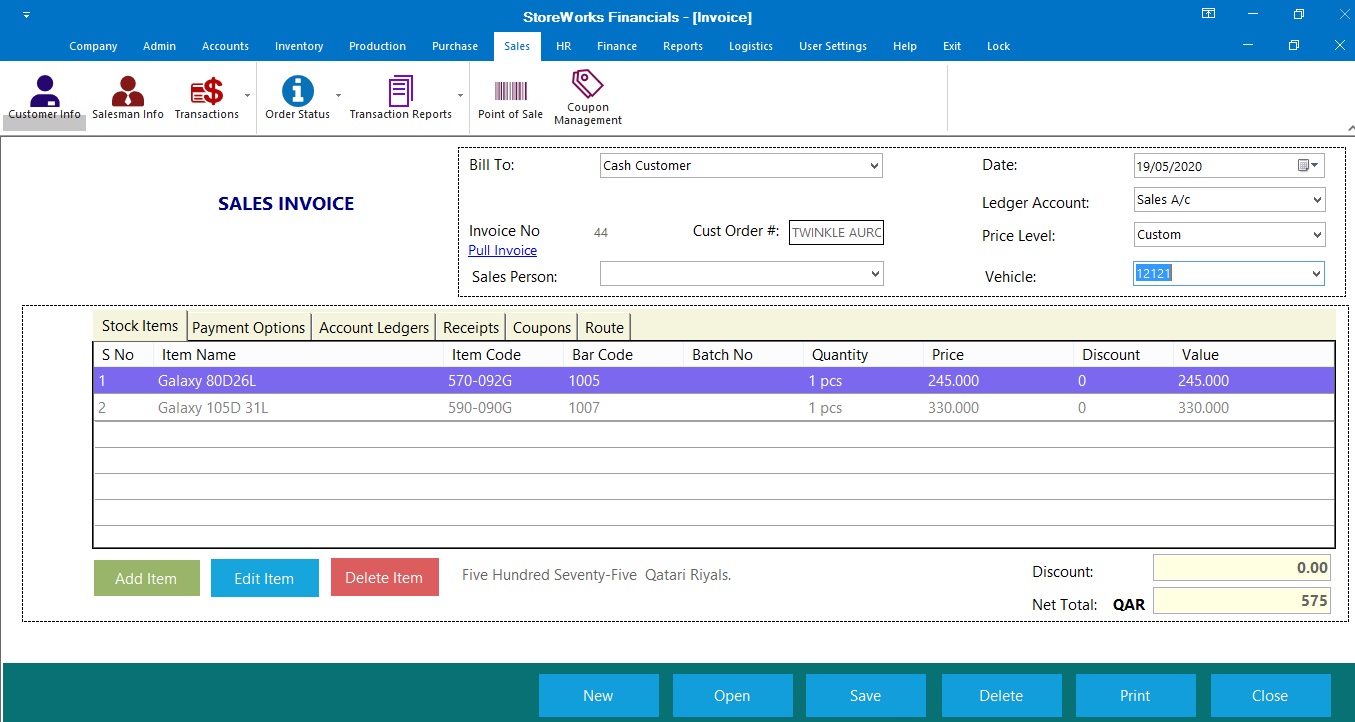Open Order Status info icon

297,91
